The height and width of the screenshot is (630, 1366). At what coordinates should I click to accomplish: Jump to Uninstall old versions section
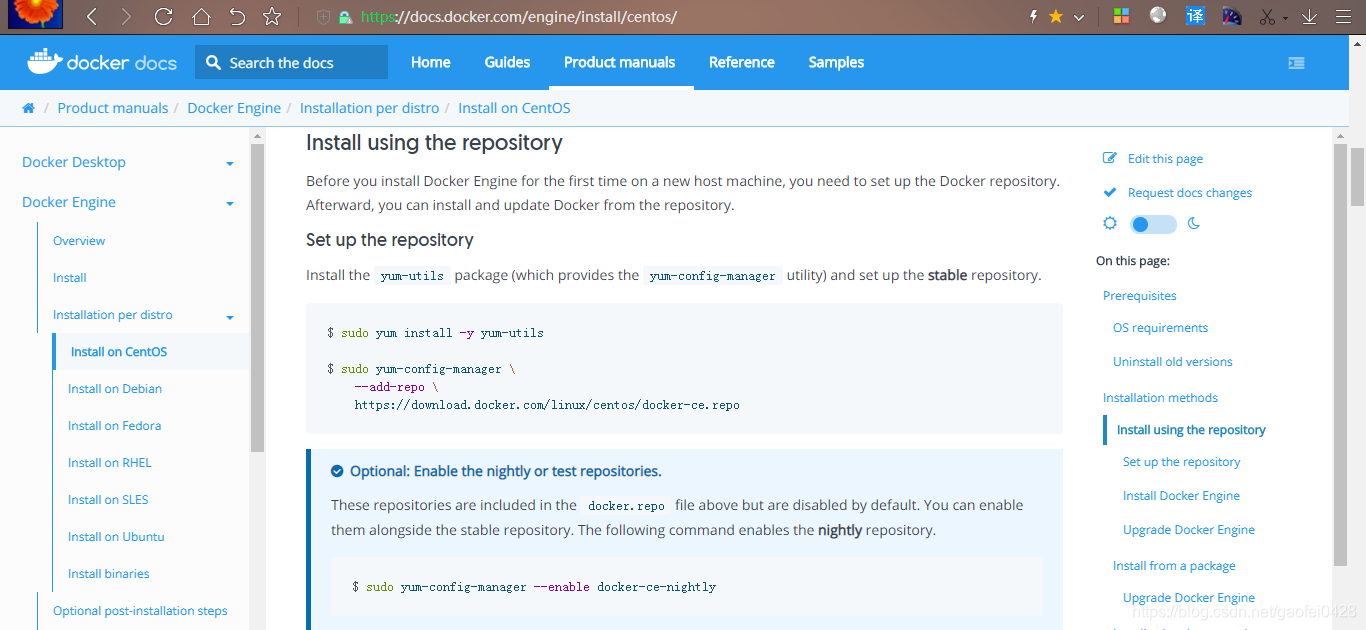pos(1173,362)
